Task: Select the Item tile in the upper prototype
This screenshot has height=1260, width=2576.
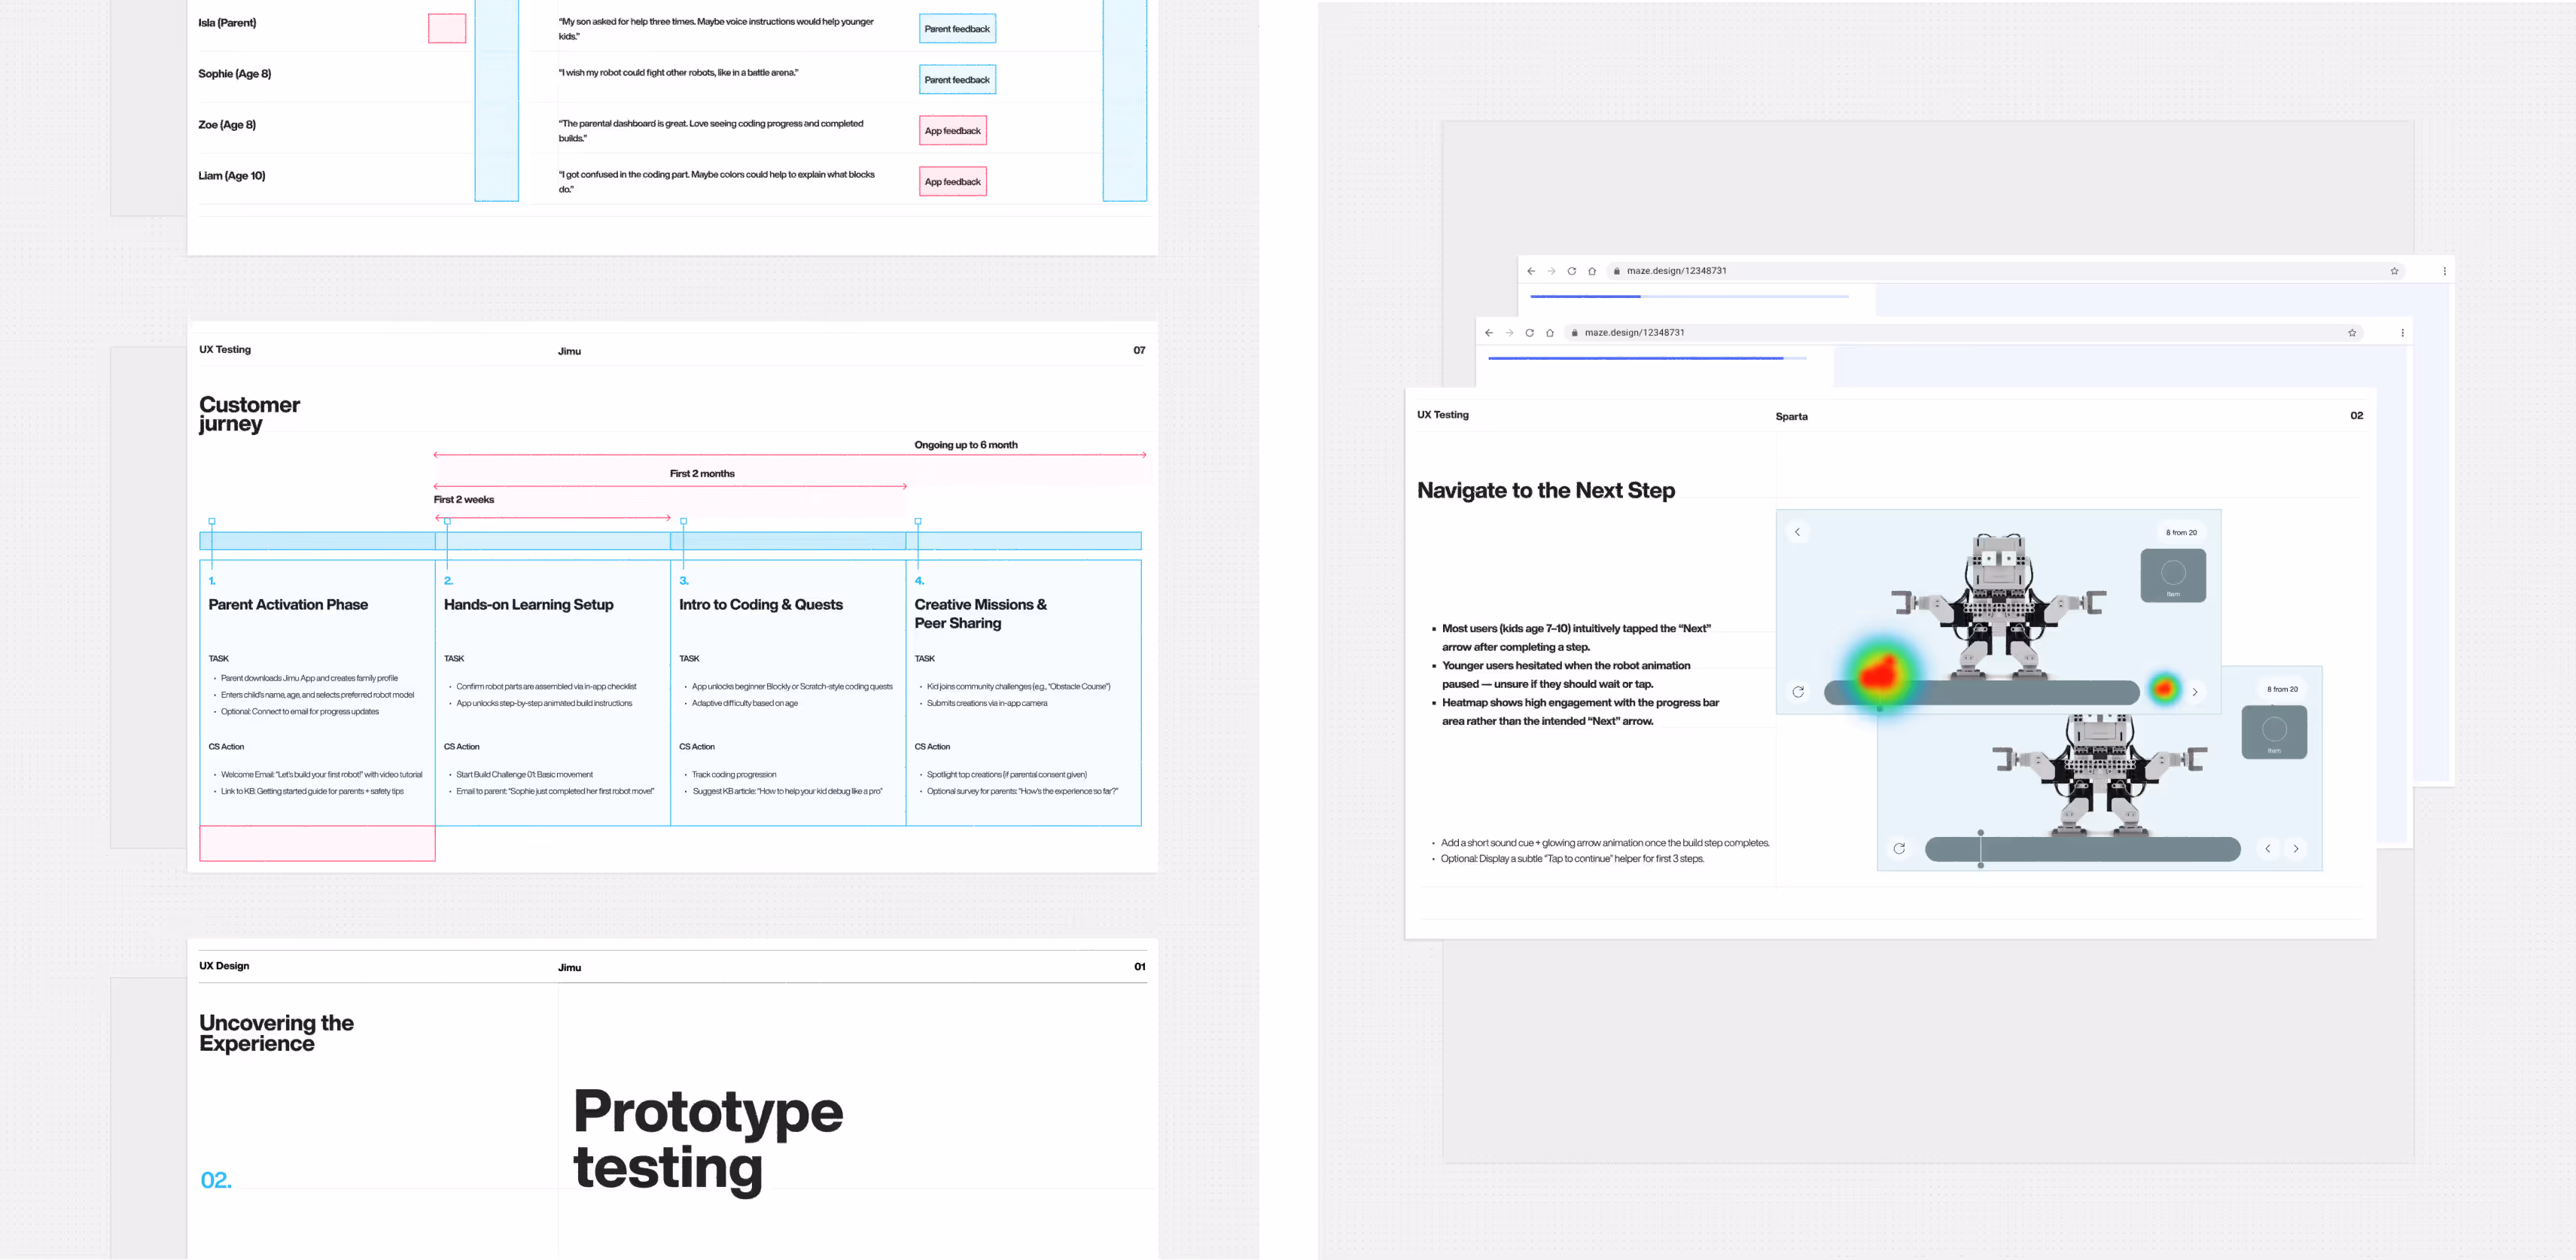Action: pyautogui.click(x=2172, y=575)
